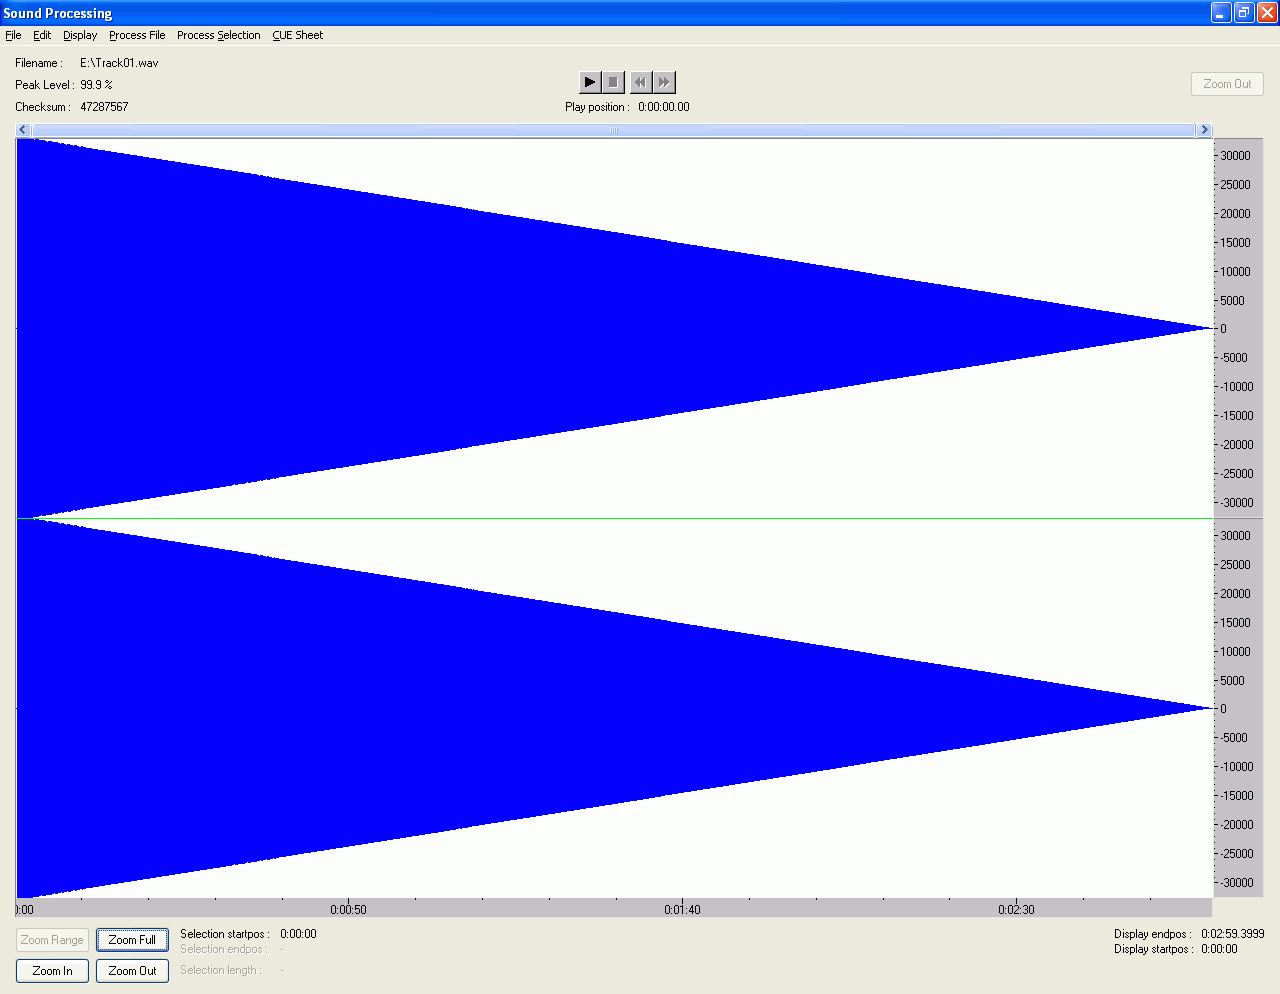Click the Fast Forward button
The height and width of the screenshot is (994, 1280).
[x=664, y=82]
